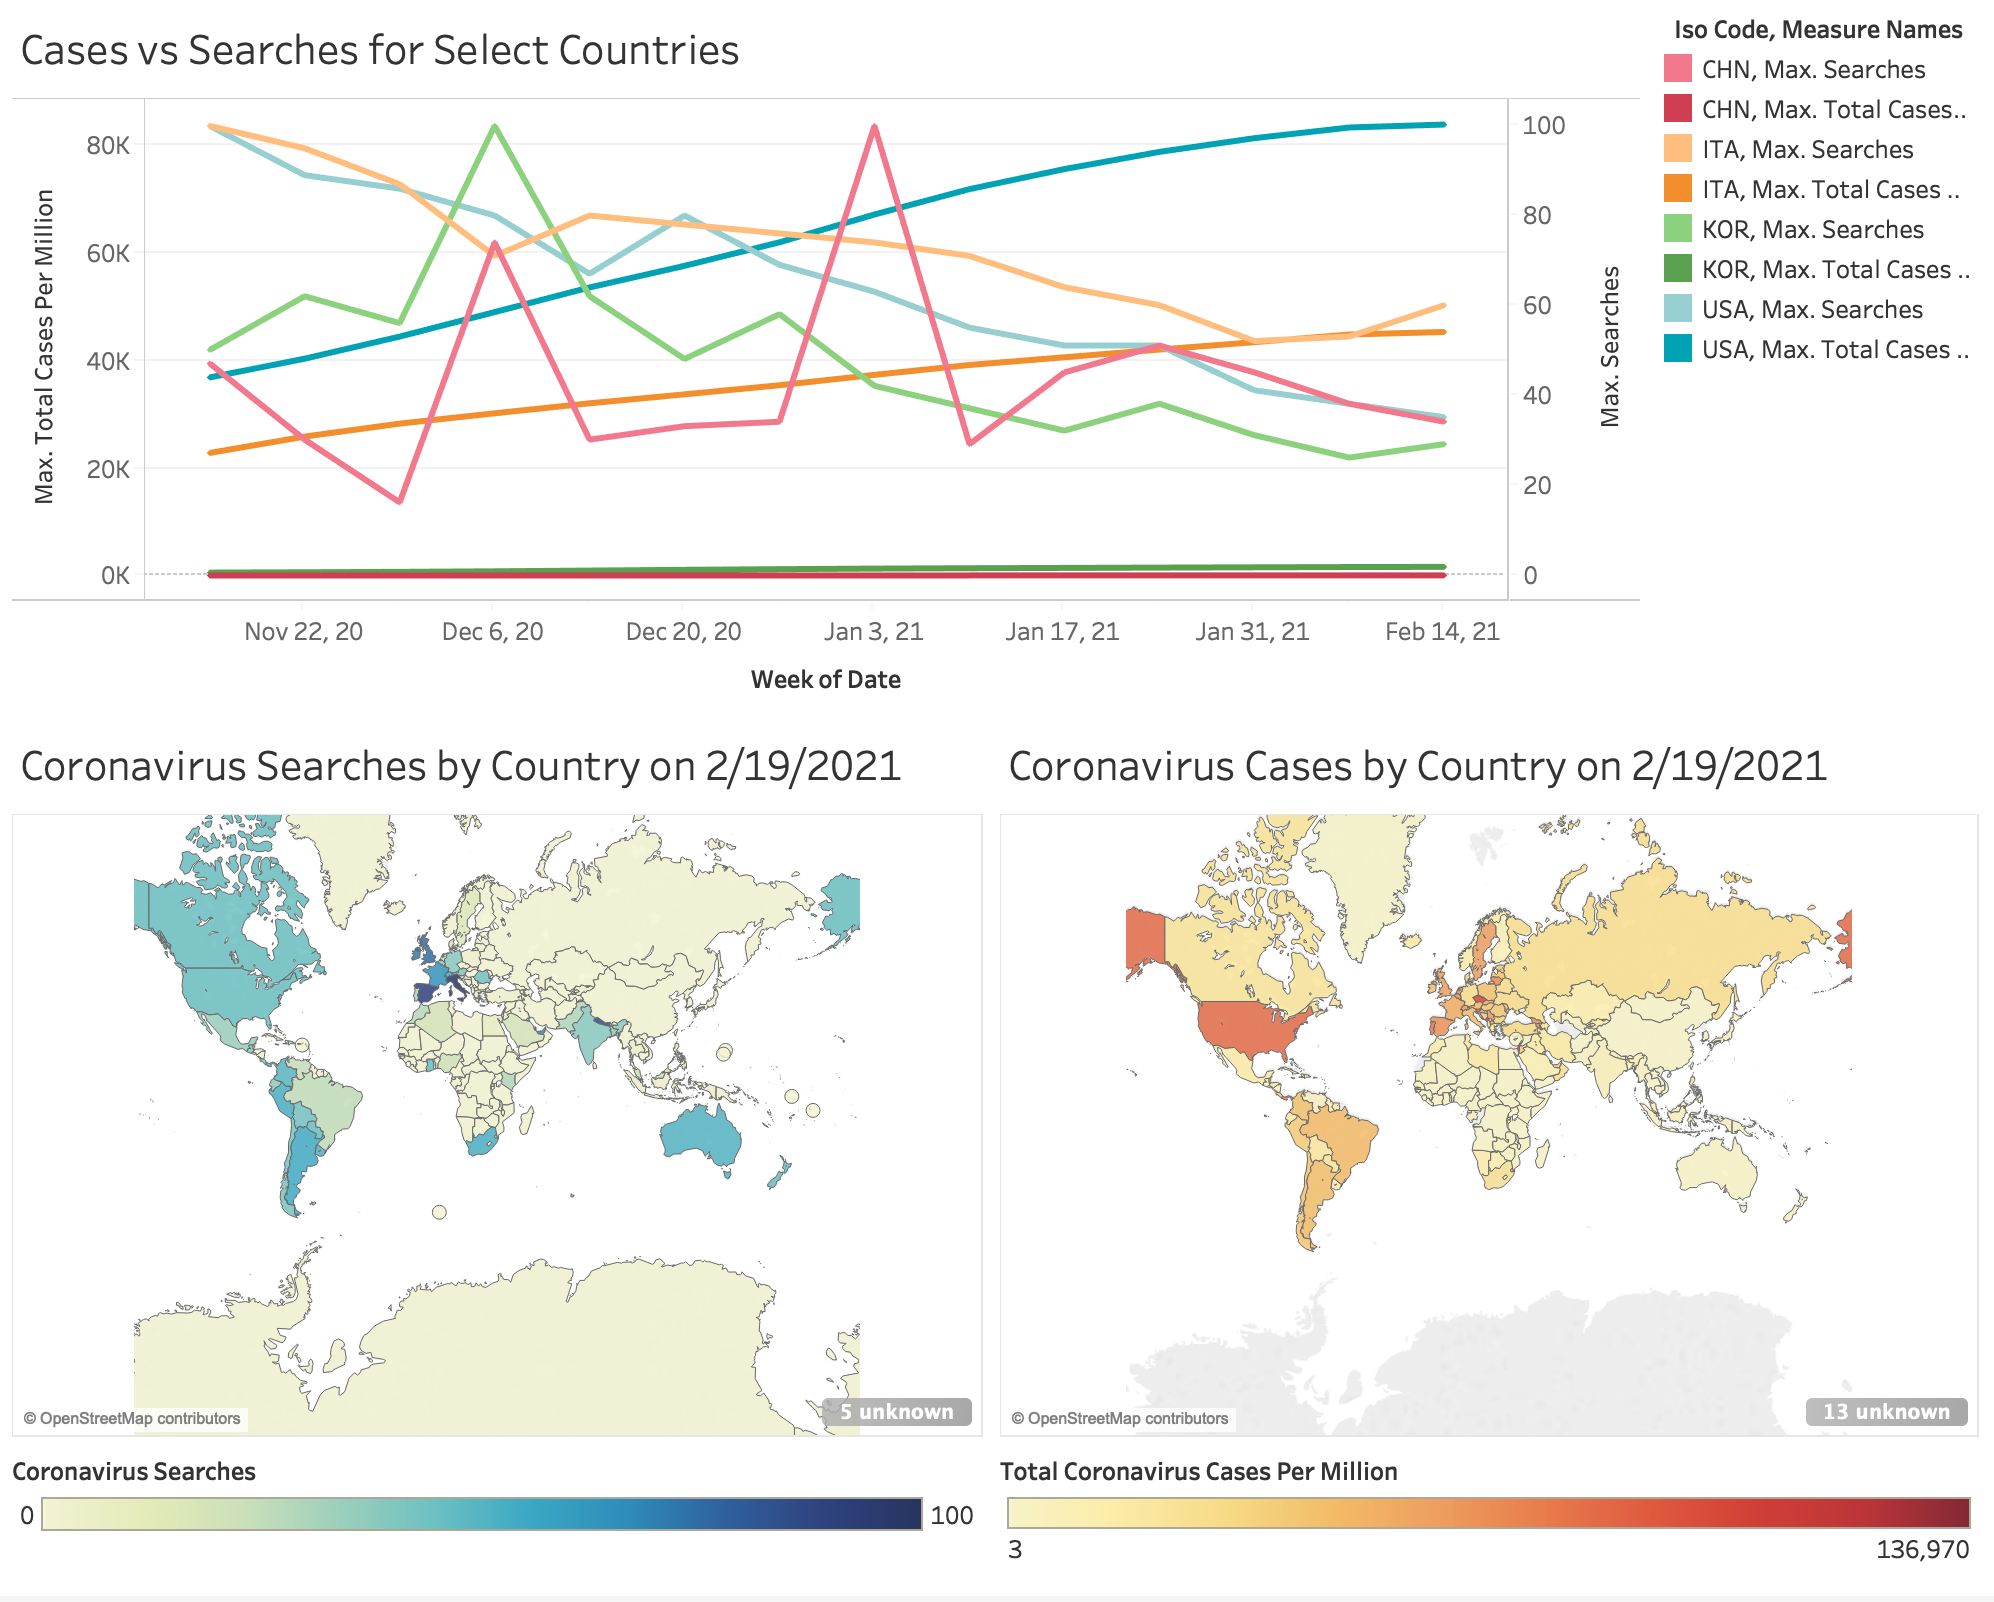Click the Dec 6, 20 axis label

coord(492,631)
